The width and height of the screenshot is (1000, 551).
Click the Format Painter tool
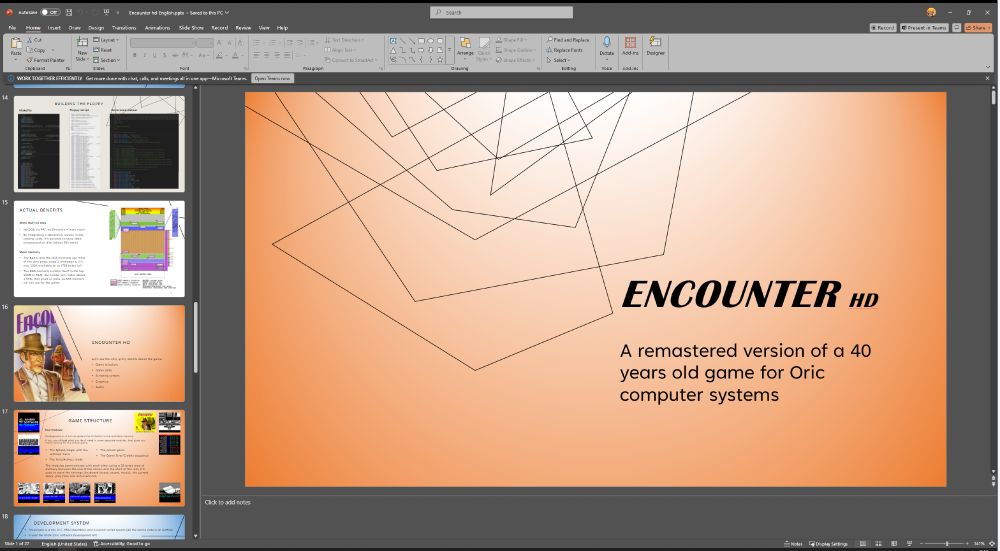(x=45, y=60)
